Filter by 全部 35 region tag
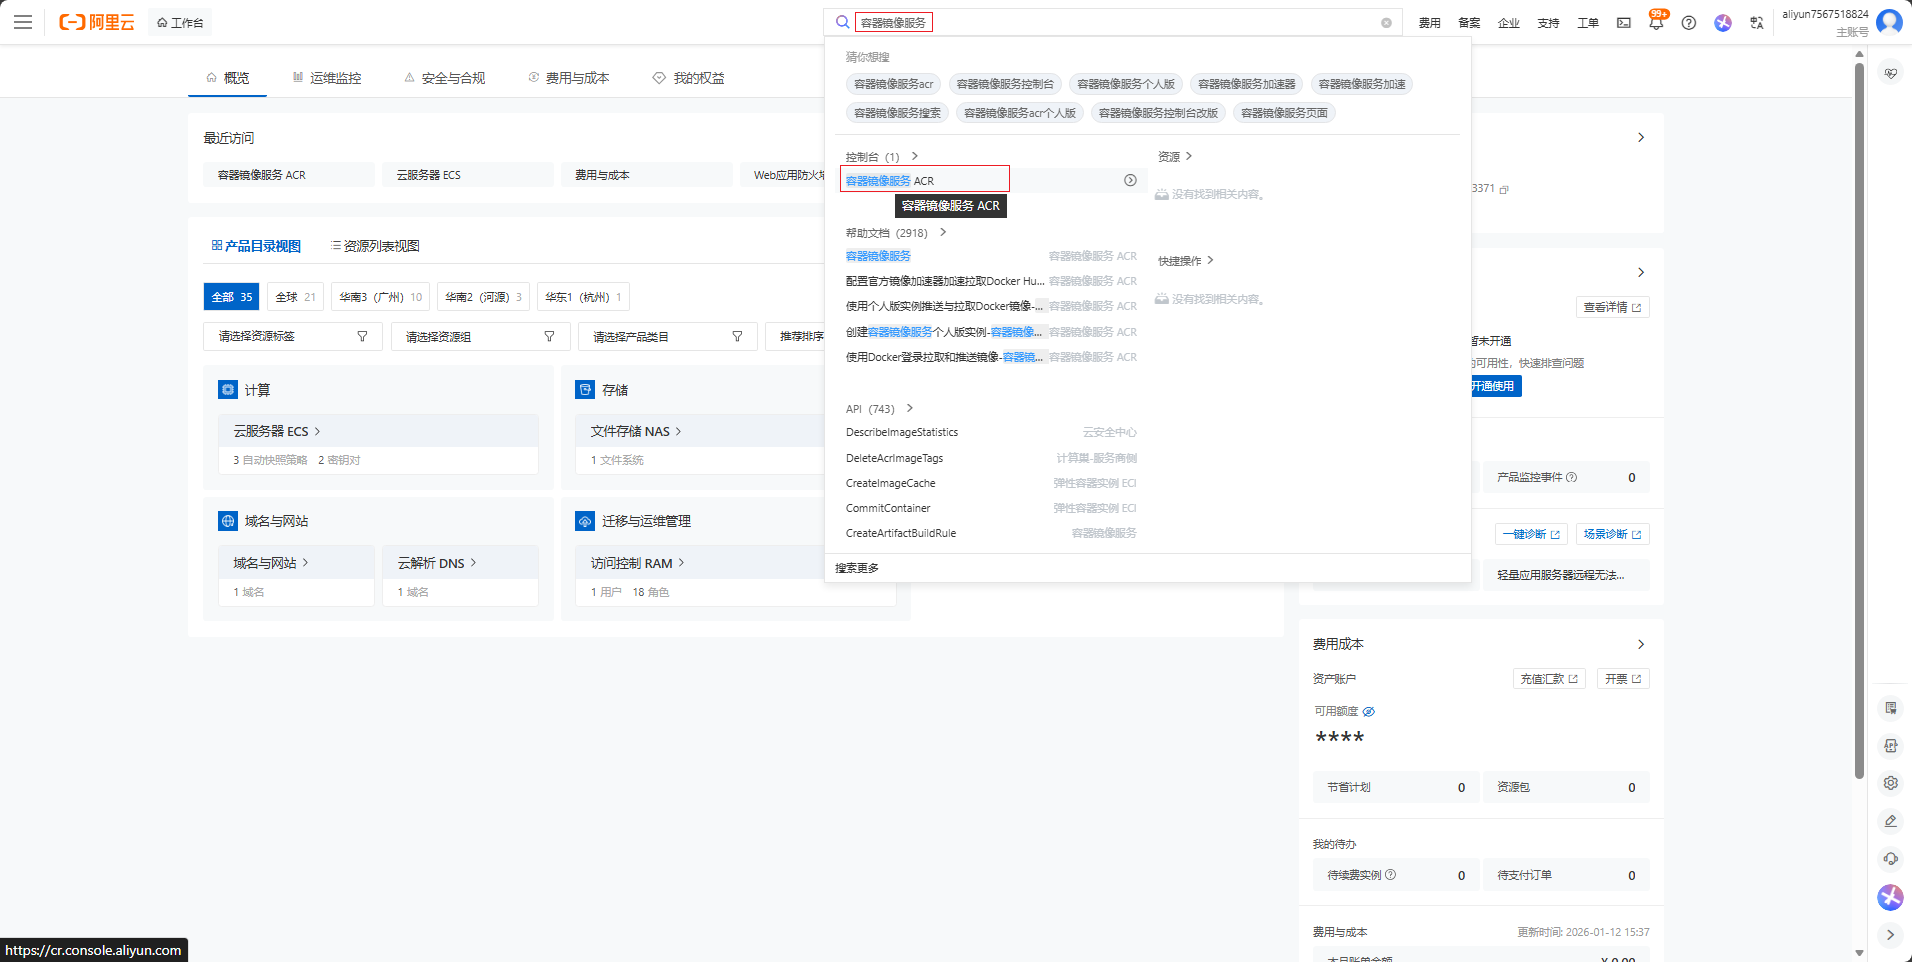 click(x=232, y=297)
